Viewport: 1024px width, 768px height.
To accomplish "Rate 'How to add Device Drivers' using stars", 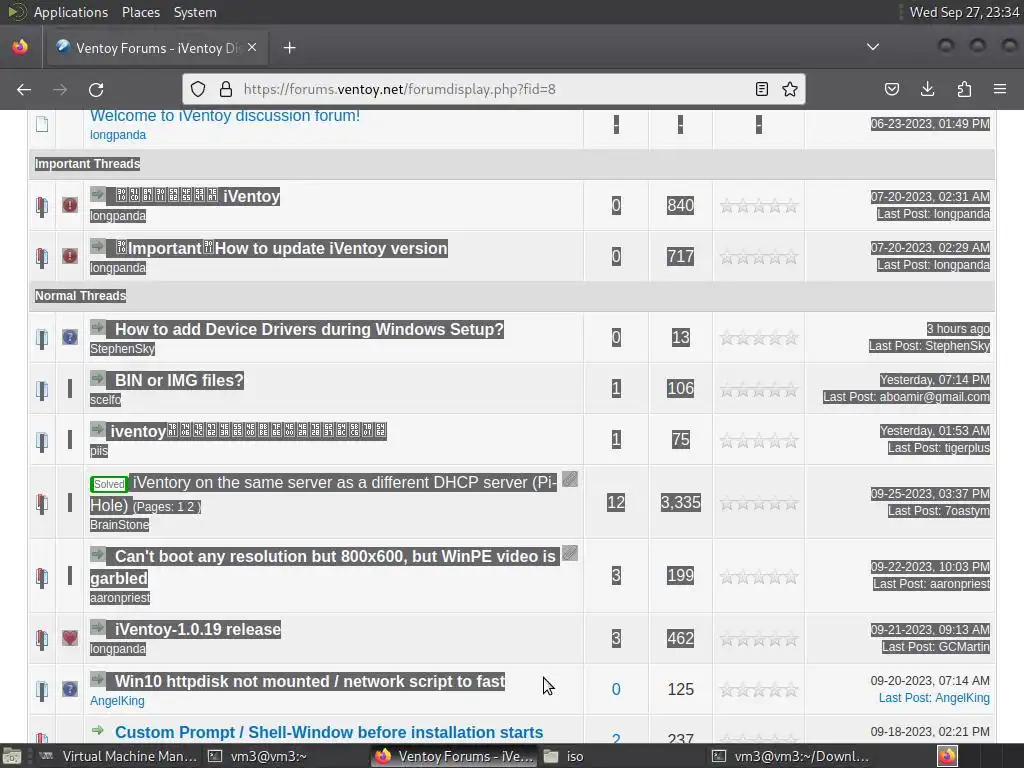I will [x=759, y=338].
